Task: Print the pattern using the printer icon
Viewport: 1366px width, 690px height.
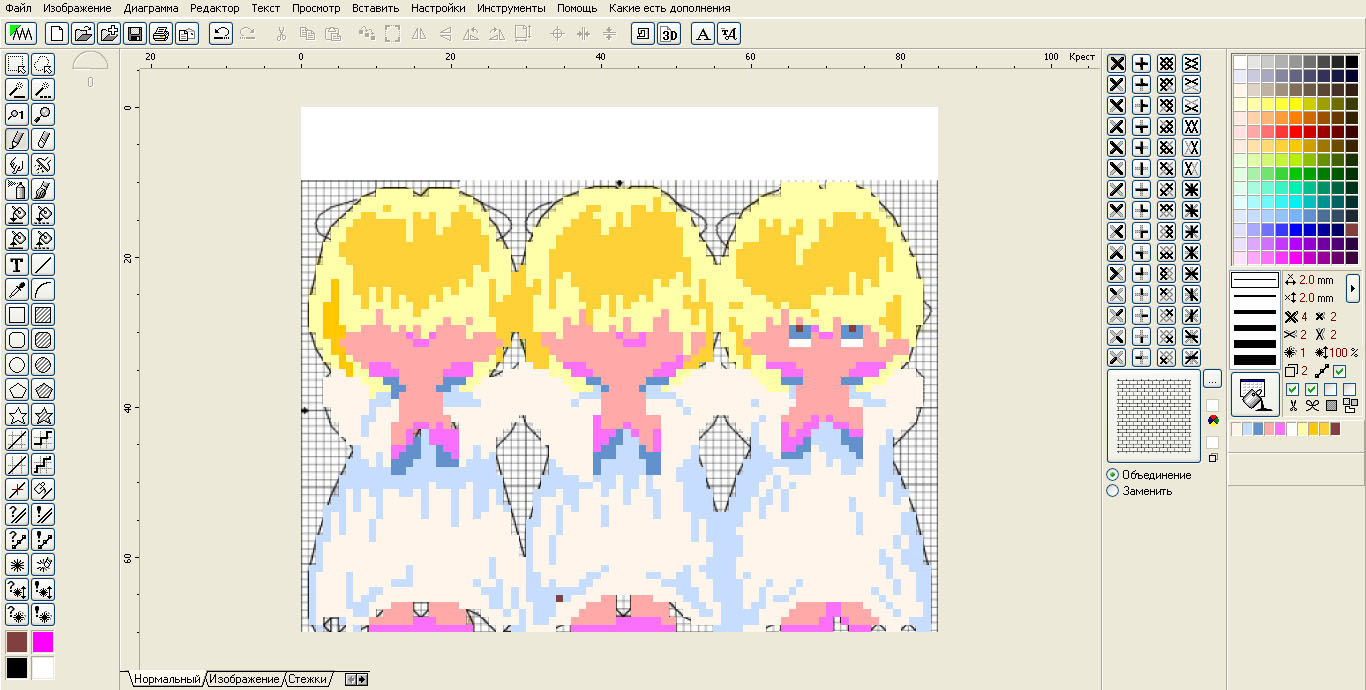Action: (161, 33)
